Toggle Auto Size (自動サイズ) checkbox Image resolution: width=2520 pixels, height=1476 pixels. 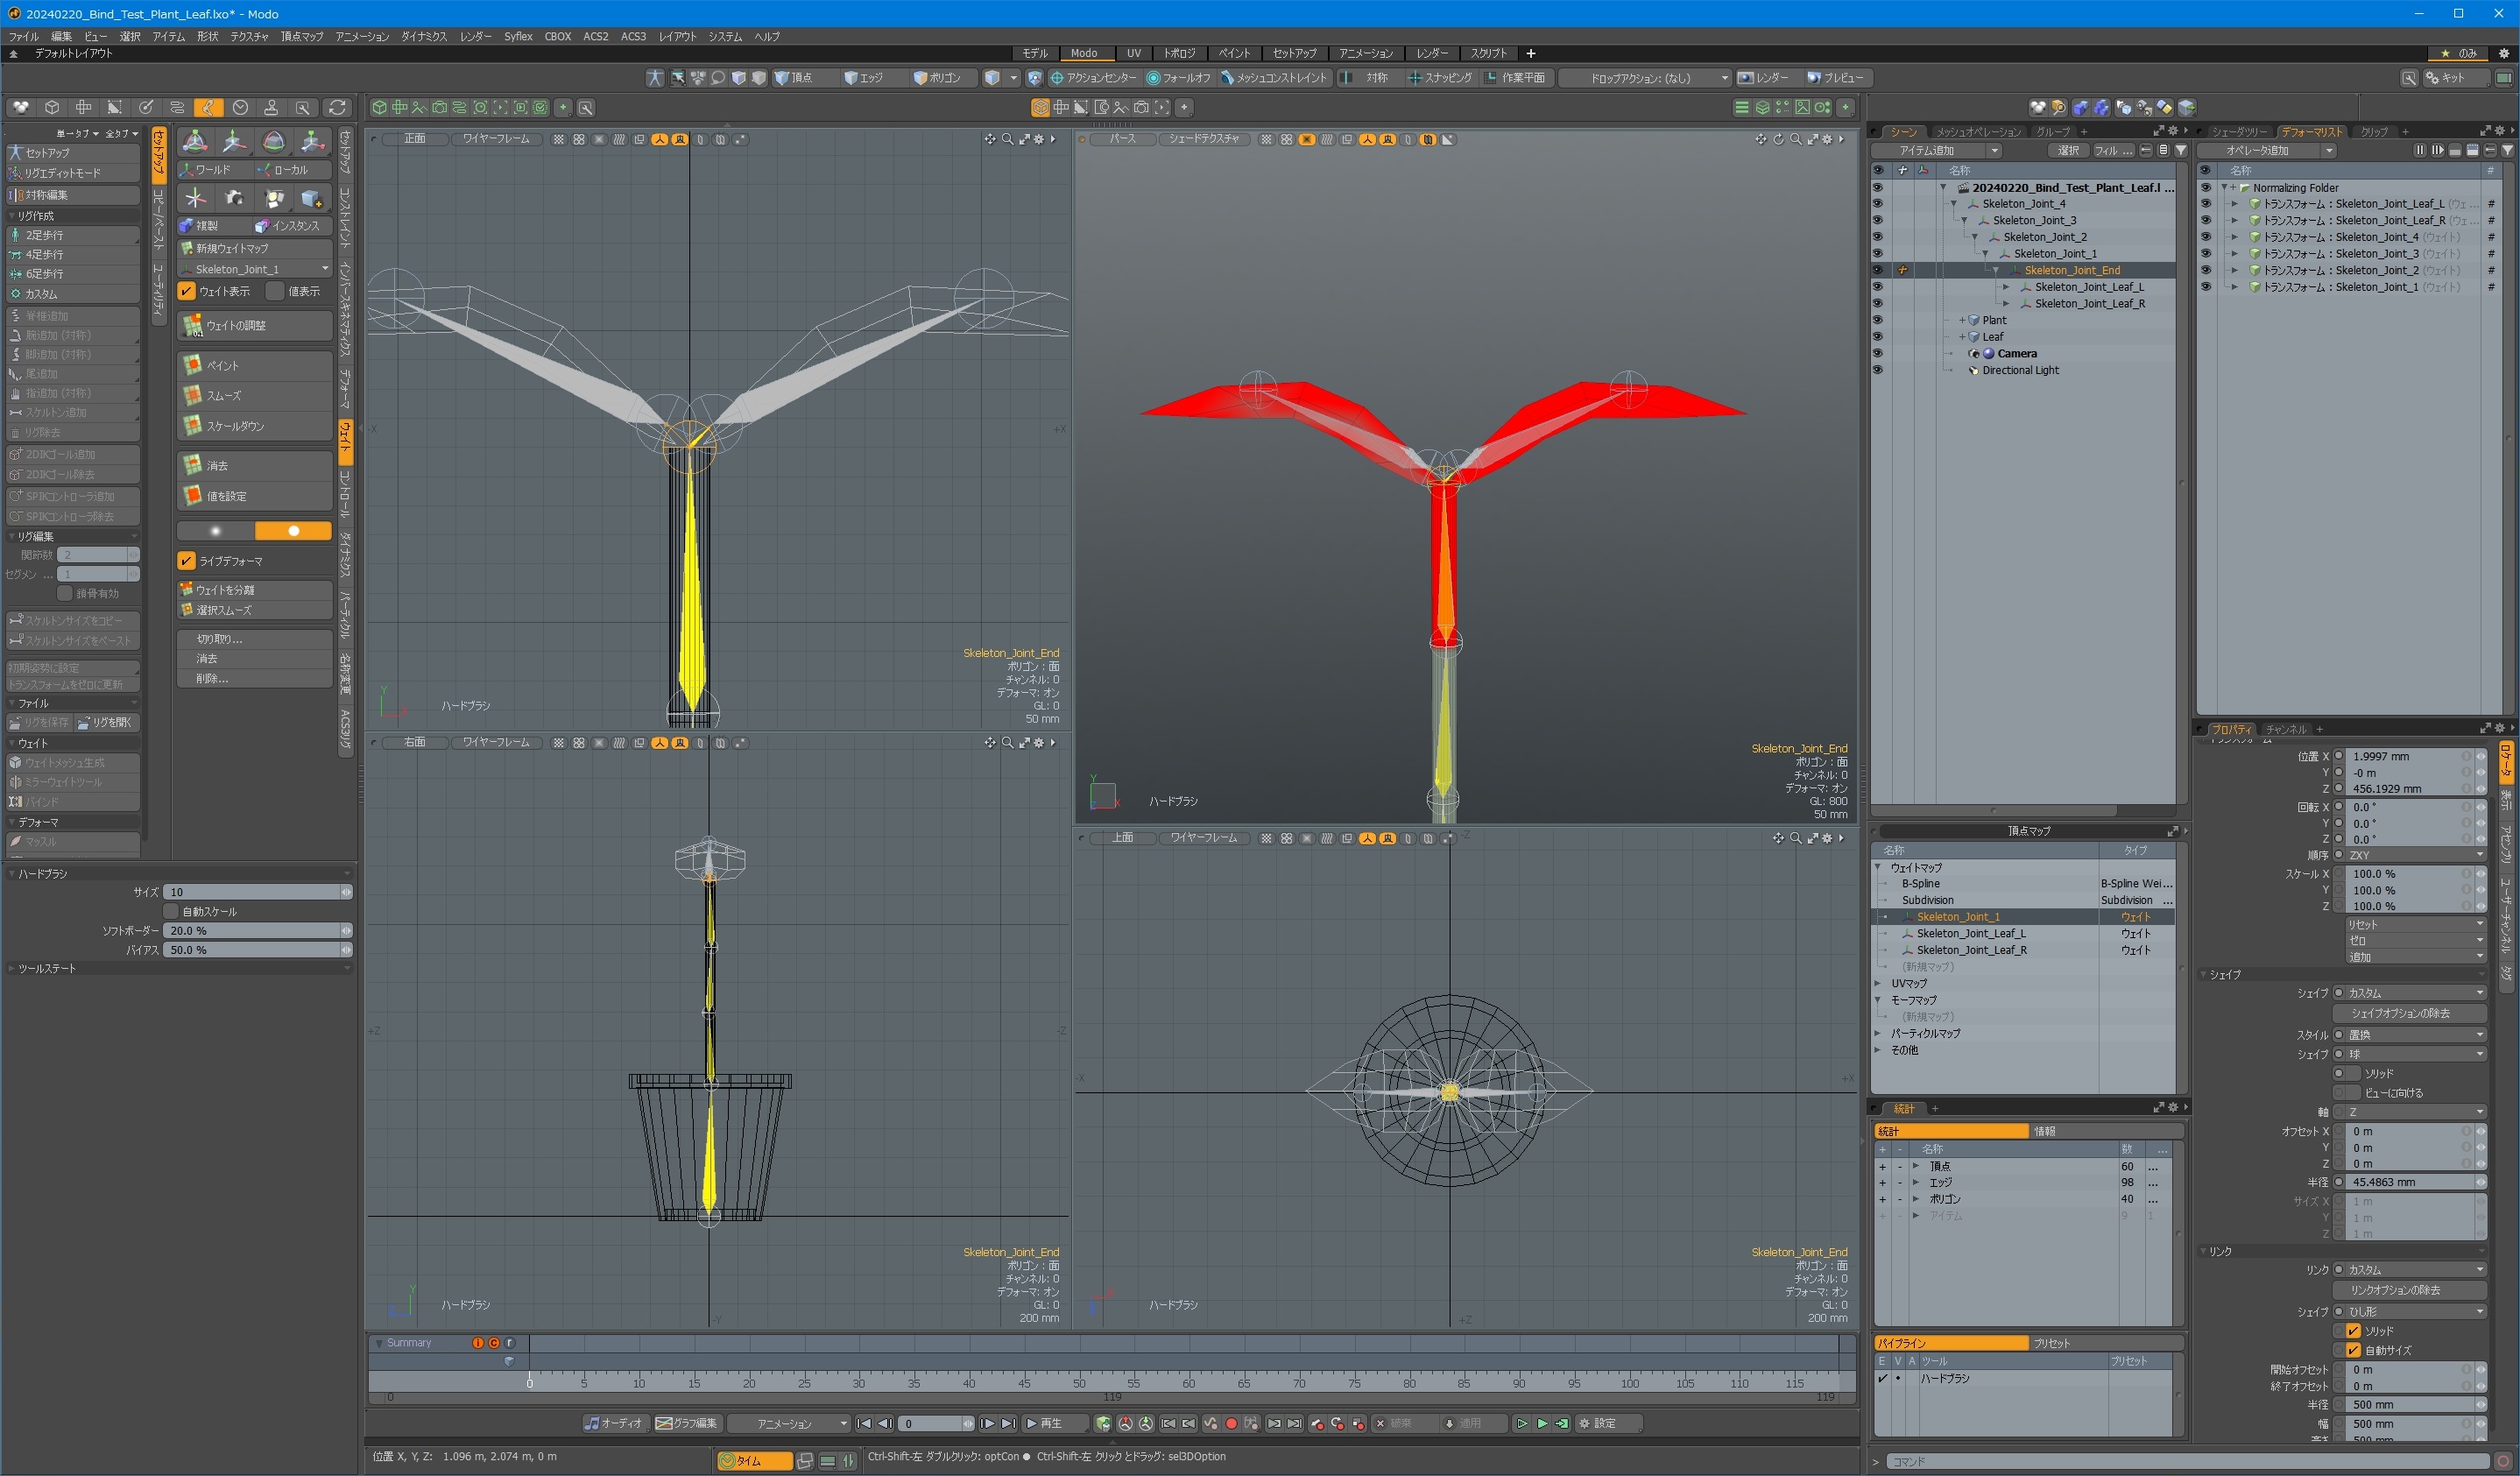click(x=2352, y=1350)
